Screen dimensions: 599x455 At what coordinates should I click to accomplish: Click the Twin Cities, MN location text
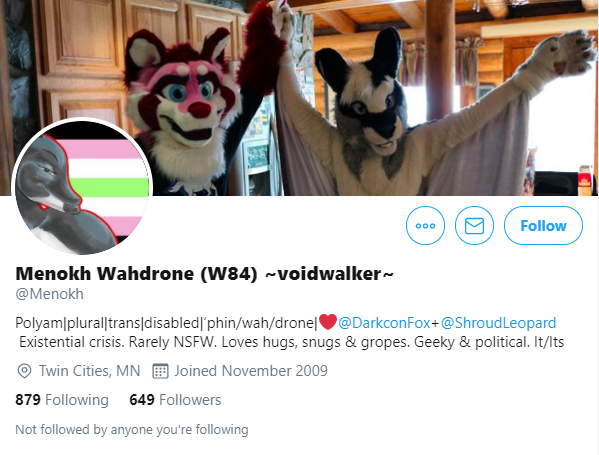(89, 371)
